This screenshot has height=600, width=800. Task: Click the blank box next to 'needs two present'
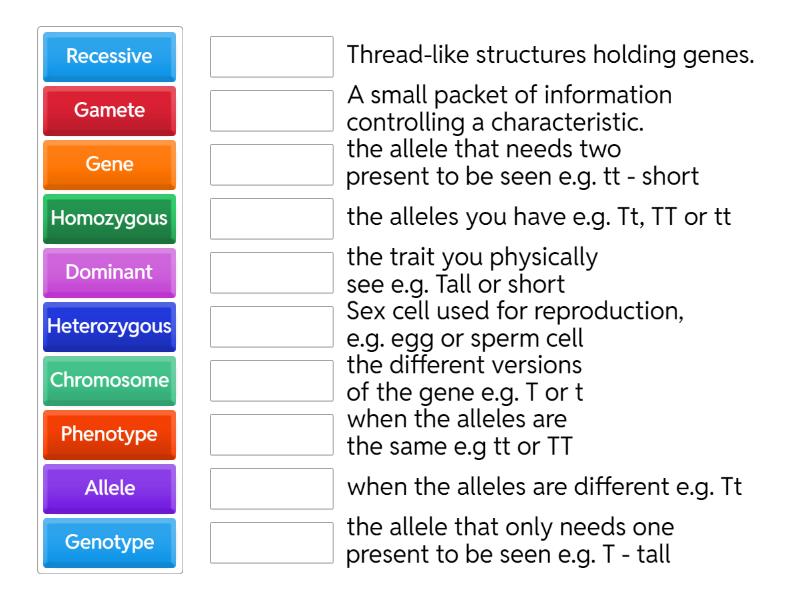272,165
